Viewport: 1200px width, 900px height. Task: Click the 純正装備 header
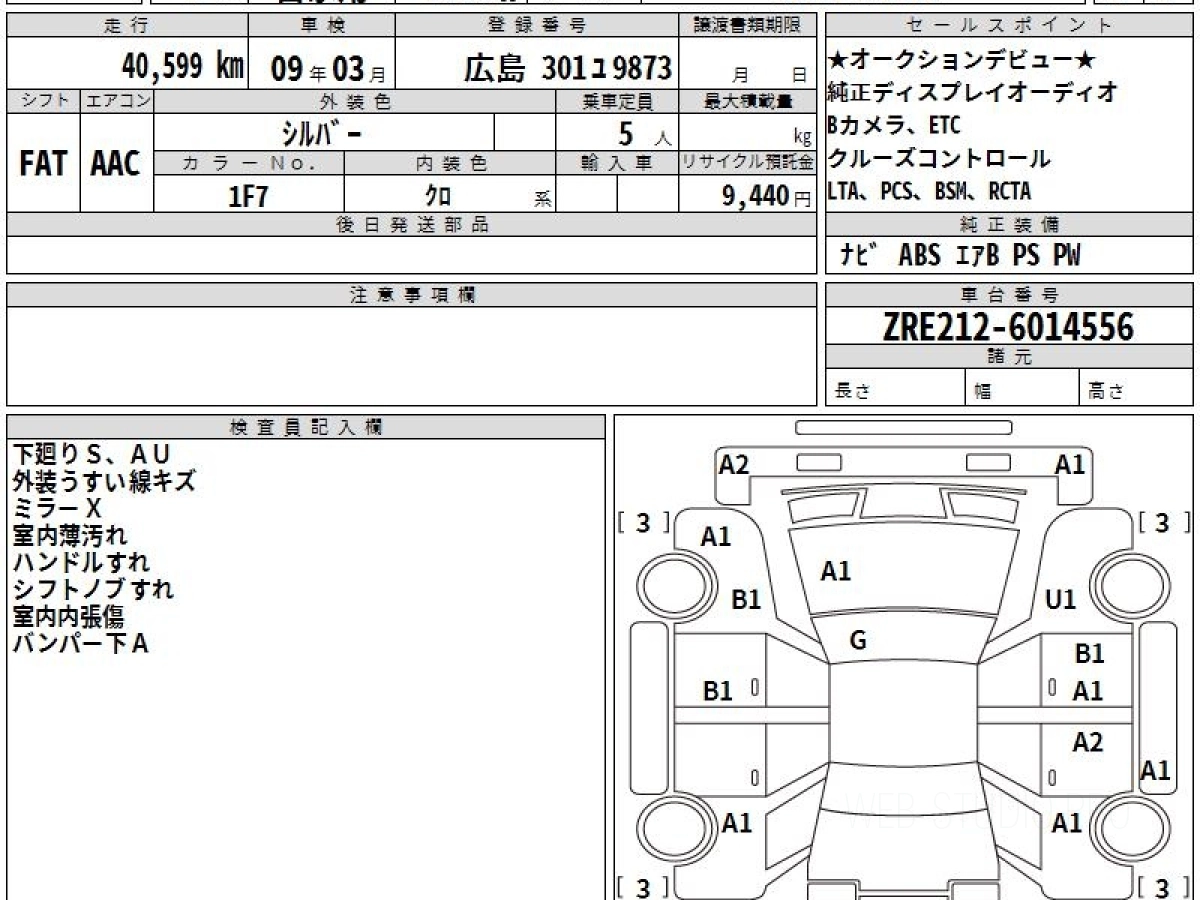[1010, 225]
